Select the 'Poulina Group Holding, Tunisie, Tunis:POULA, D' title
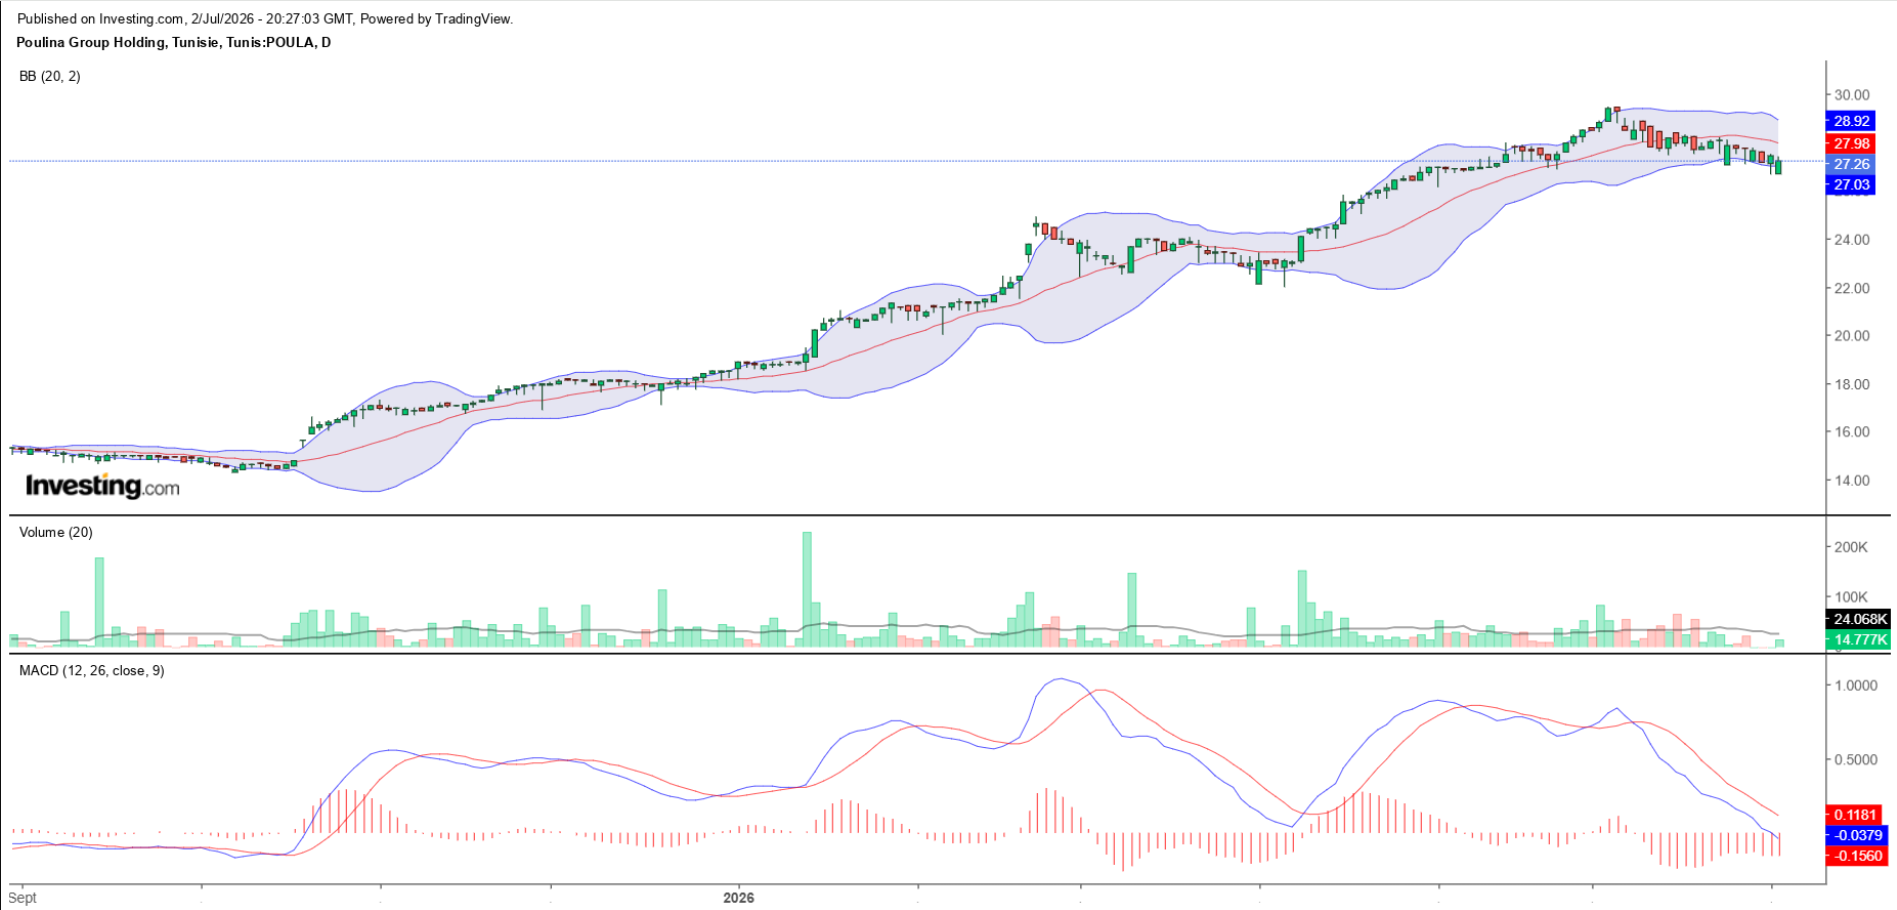 (174, 43)
